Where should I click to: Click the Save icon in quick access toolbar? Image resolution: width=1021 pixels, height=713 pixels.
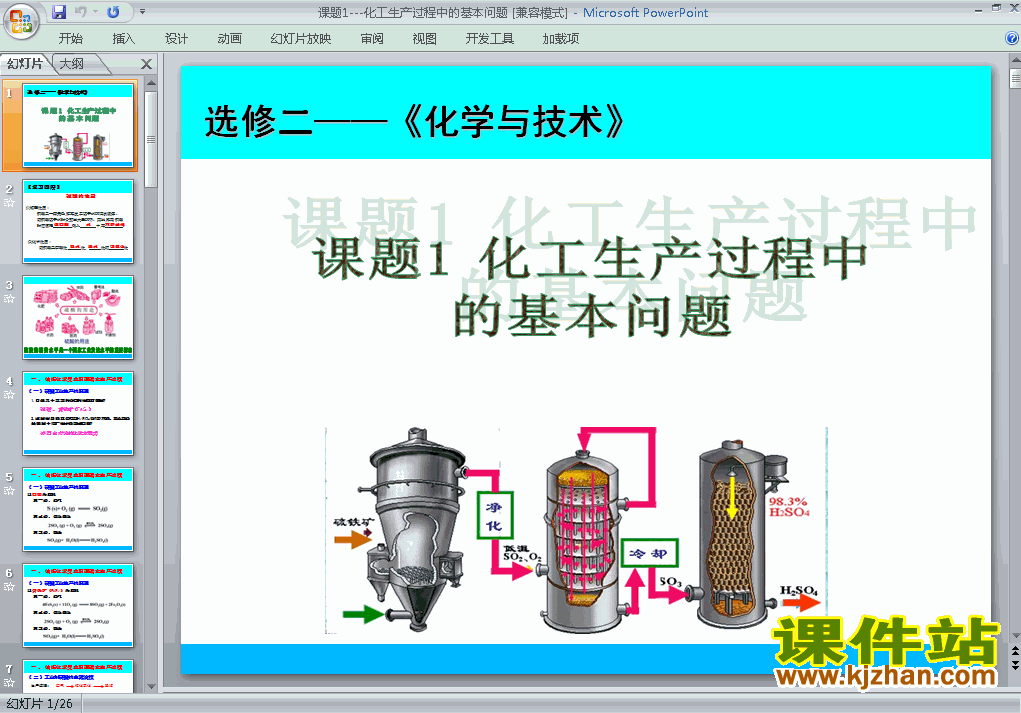tap(59, 12)
